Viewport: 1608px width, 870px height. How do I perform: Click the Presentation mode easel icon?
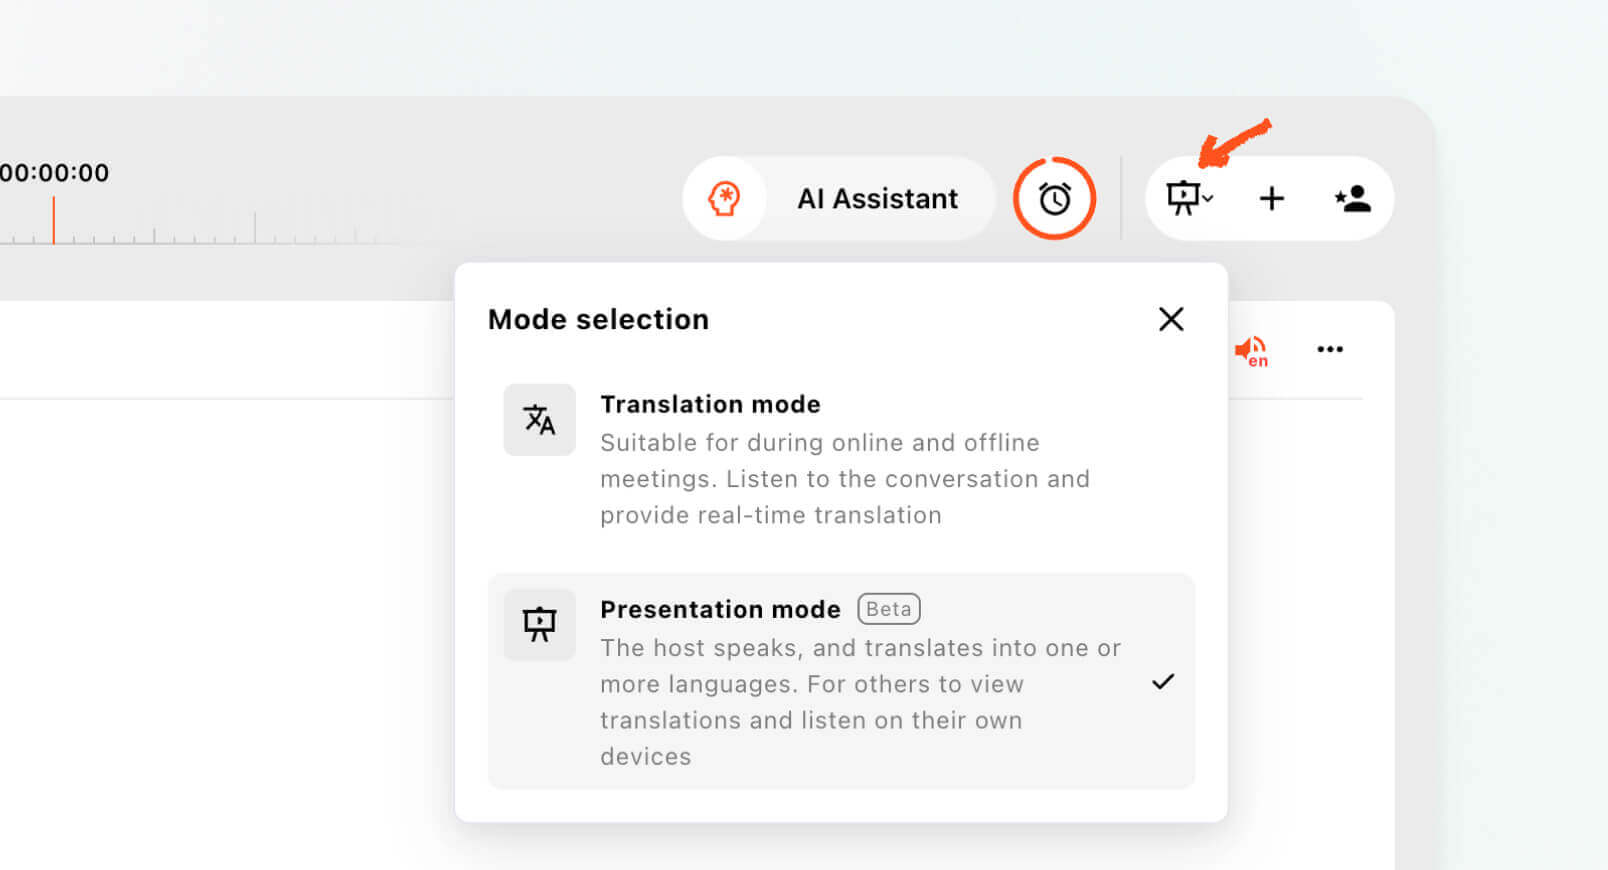[539, 625]
